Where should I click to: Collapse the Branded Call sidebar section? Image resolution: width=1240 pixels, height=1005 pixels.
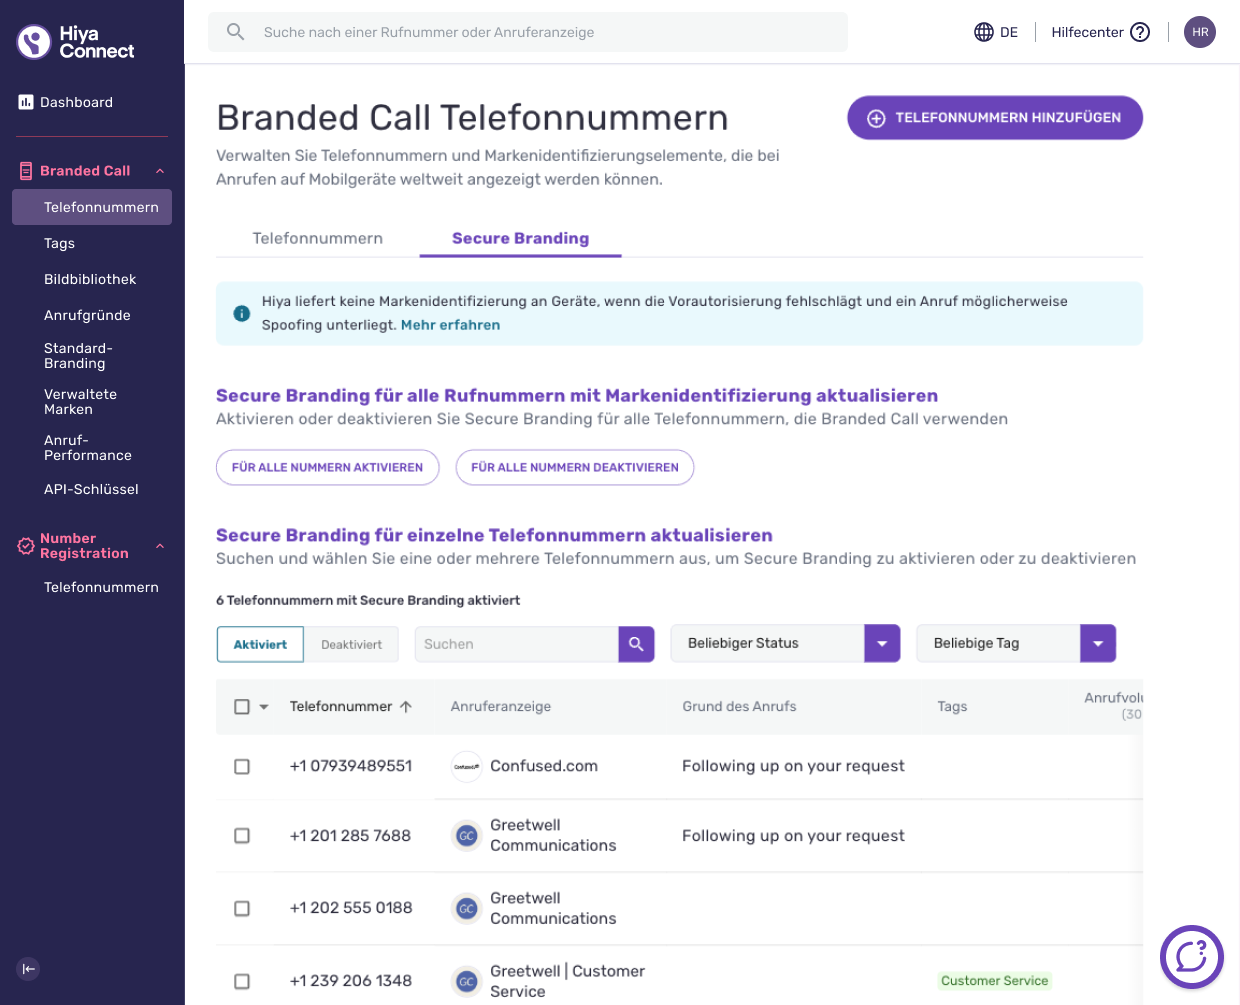click(x=160, y=171)
